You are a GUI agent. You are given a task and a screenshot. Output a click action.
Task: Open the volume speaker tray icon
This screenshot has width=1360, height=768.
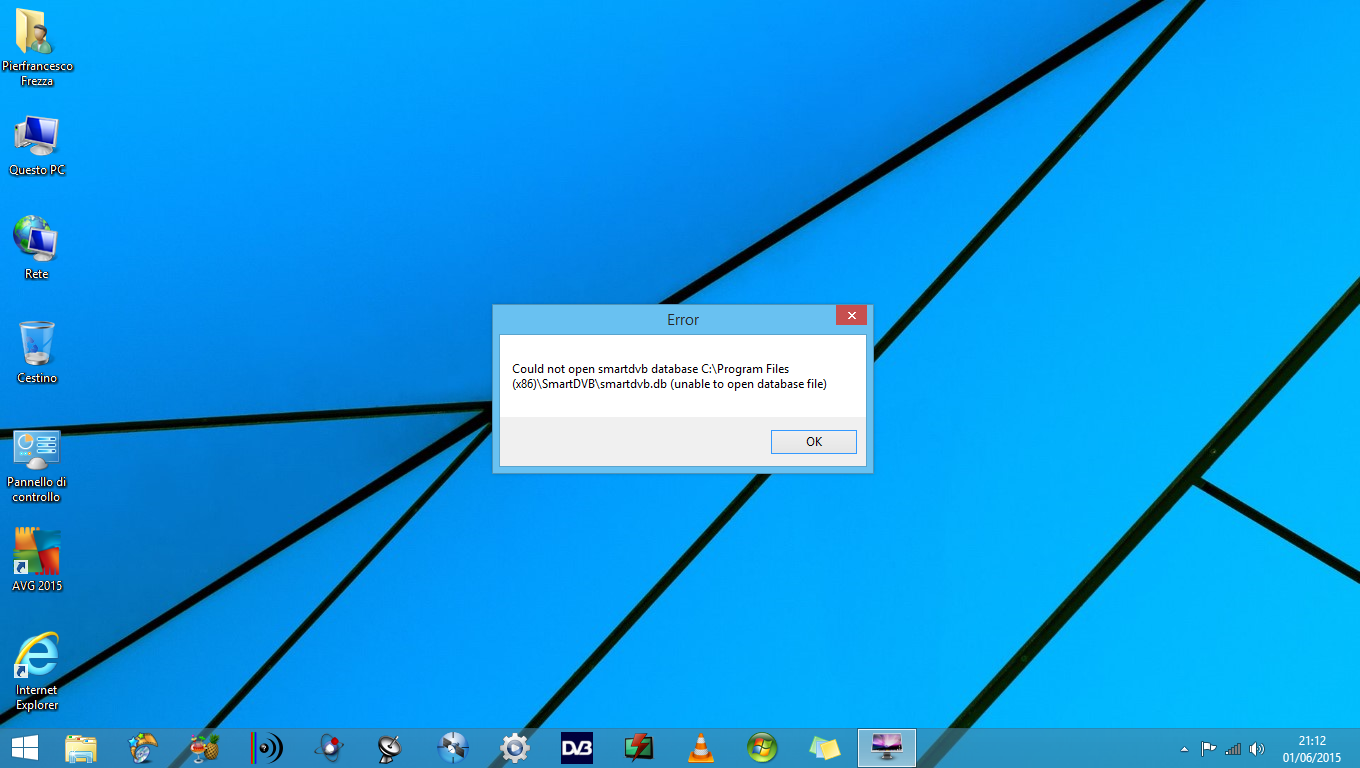tap(1257, 749)
